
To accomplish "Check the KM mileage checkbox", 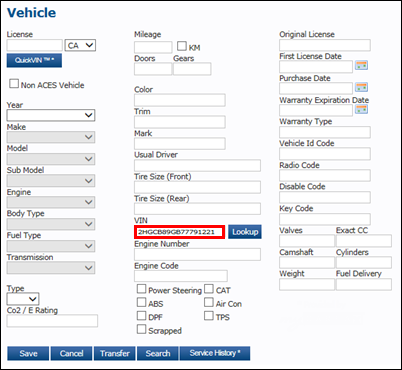I will point(182,46).
